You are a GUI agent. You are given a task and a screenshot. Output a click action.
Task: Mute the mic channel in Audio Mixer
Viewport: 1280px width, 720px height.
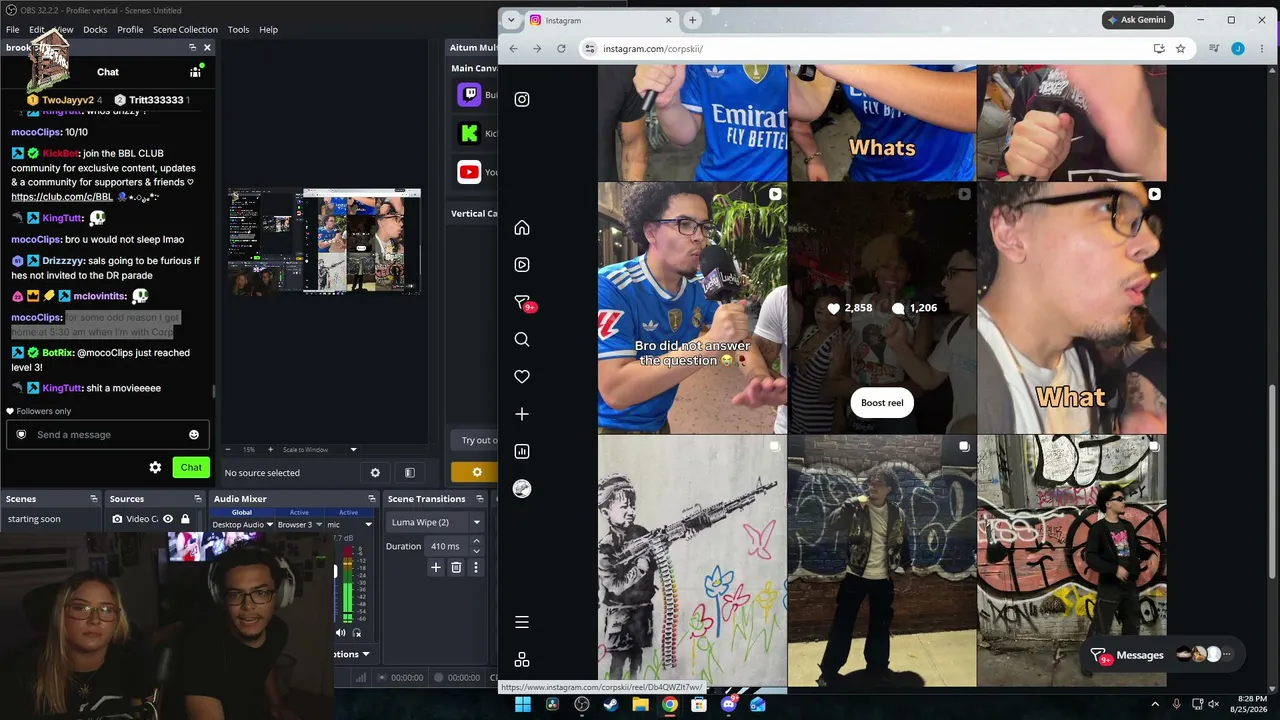click(340, 632)
